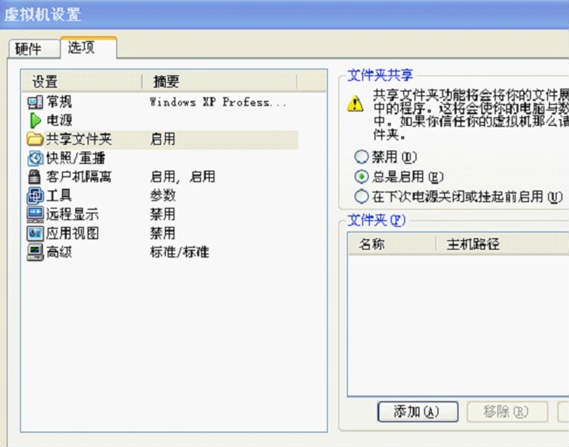
Task: Switch to the 硬件 tab
Action: tap(34, 48)
